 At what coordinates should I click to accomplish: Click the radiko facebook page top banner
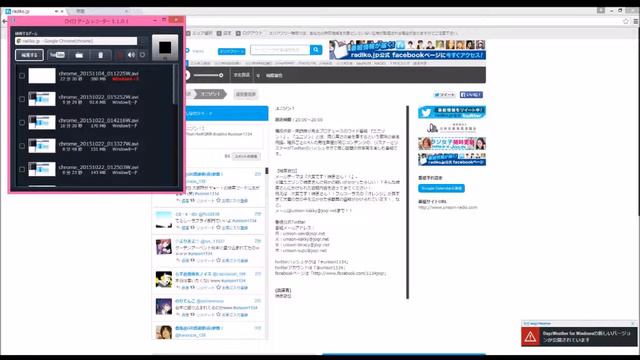[407, 50]
